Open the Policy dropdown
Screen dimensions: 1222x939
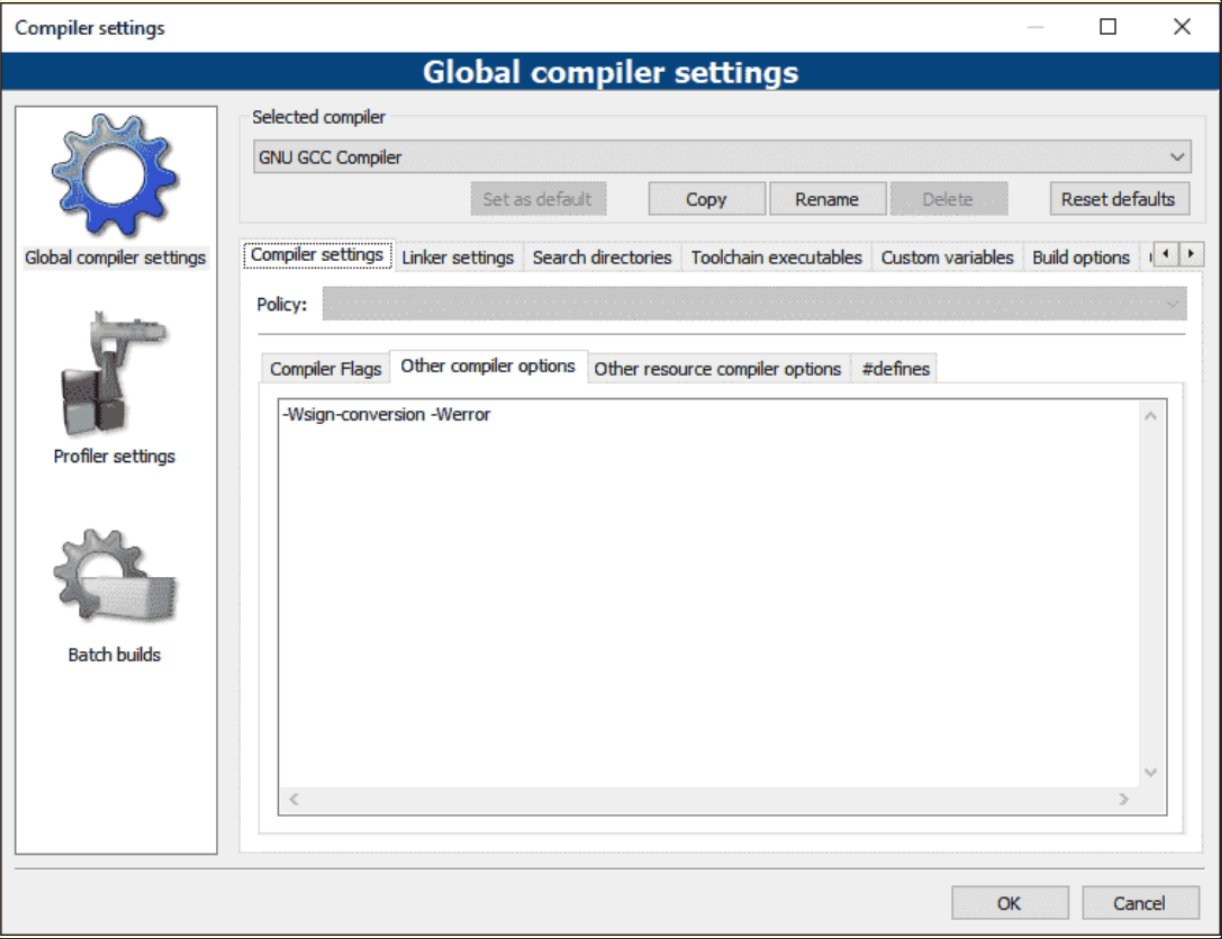(754, 304)
